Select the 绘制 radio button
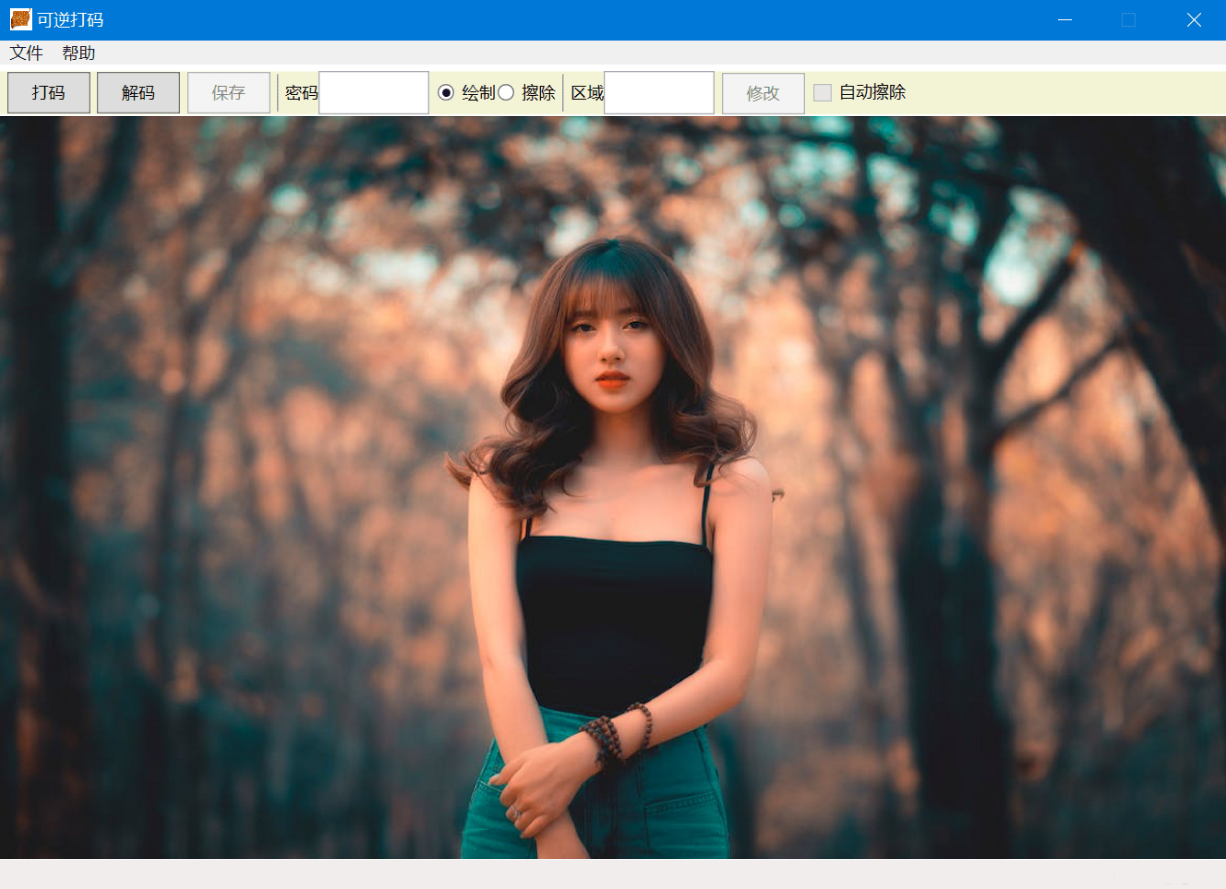 tap(446, 93)
